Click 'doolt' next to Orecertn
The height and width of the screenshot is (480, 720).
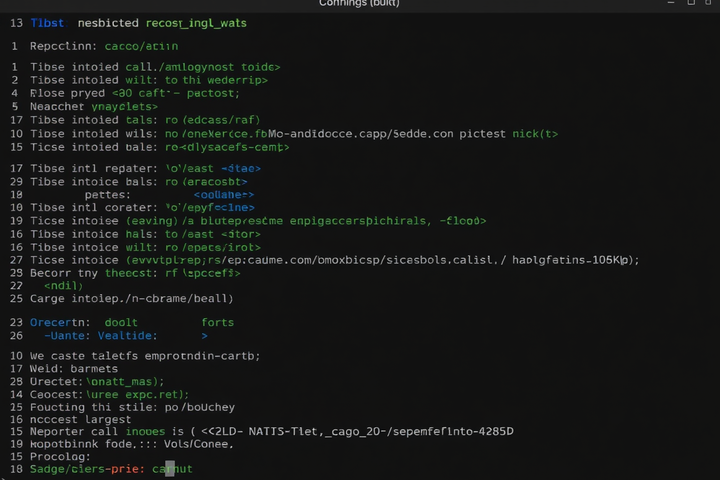(121, 322)
